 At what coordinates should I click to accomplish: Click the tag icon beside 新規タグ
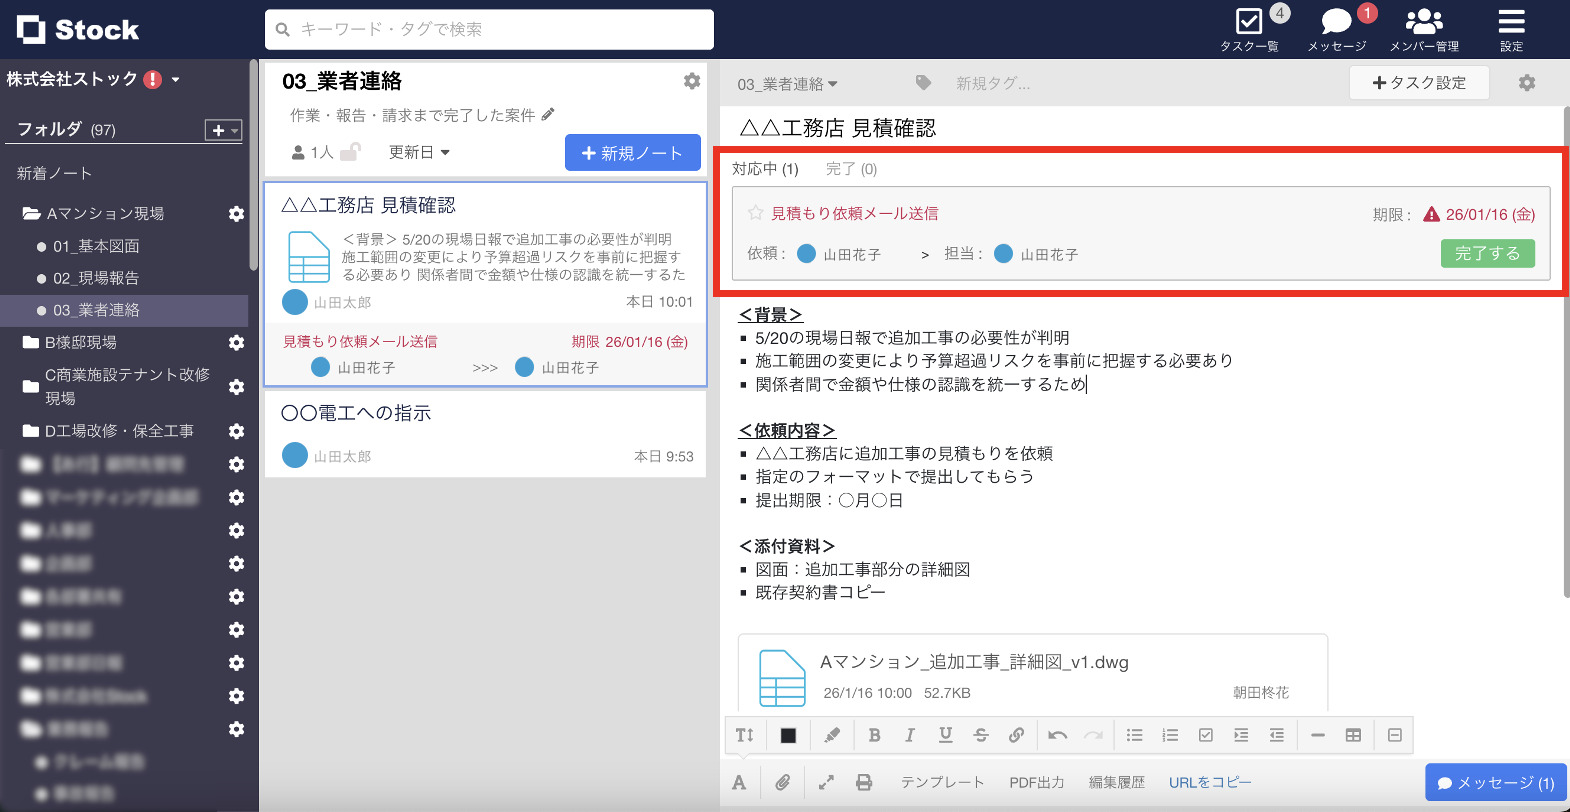923,83
